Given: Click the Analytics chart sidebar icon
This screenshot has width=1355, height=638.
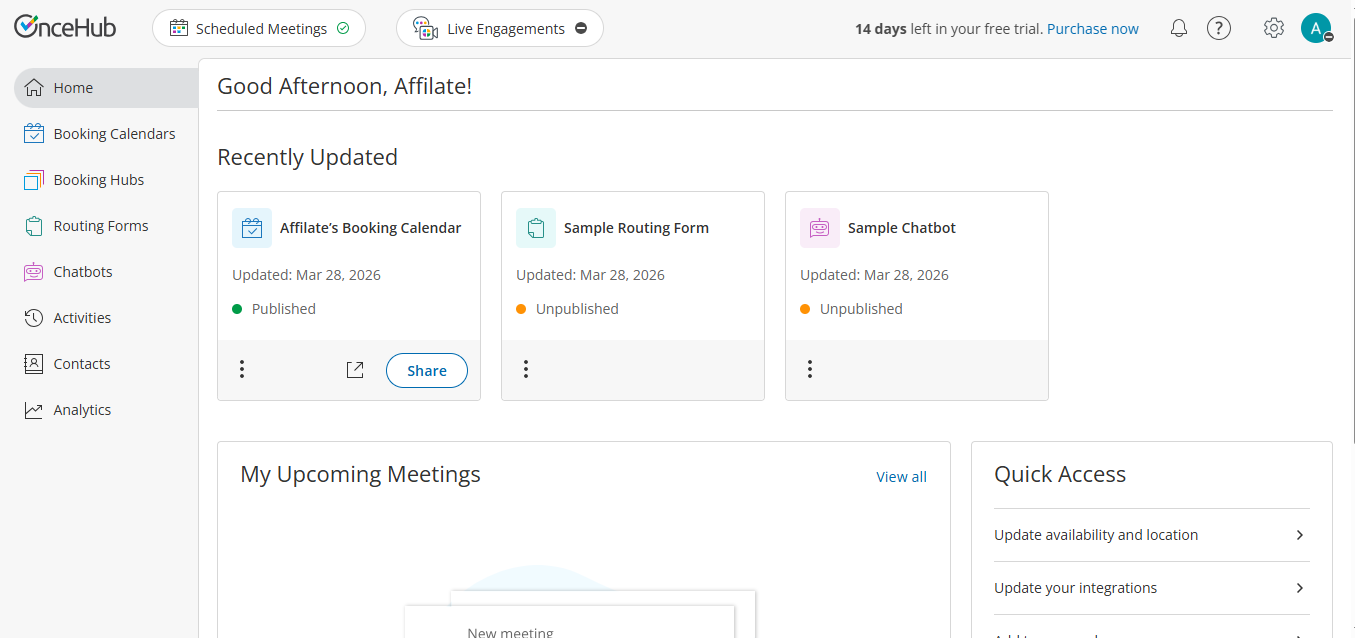Looking at the screenshot, I should point(34,410).
